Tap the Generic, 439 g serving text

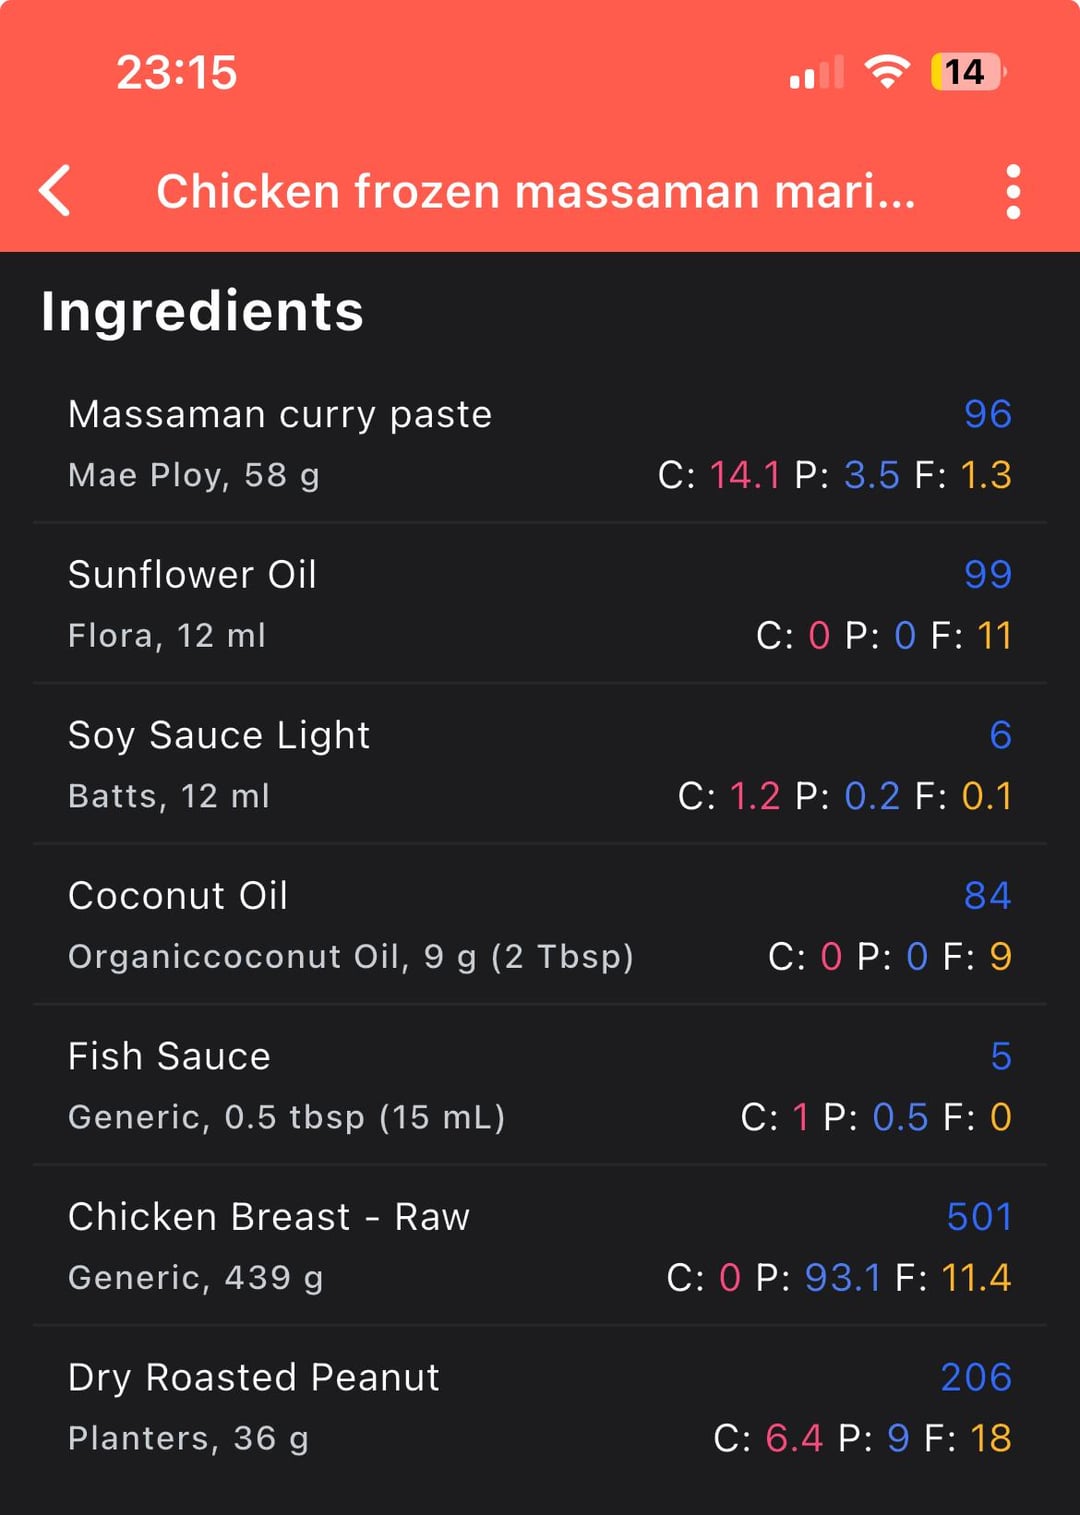195,1278
